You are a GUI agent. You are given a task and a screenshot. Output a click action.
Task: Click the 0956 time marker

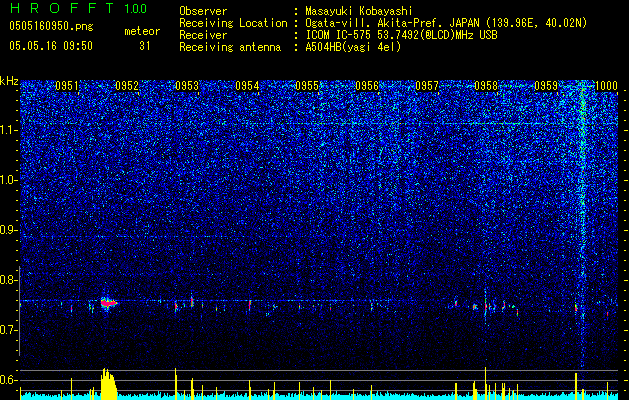(367, 86)
